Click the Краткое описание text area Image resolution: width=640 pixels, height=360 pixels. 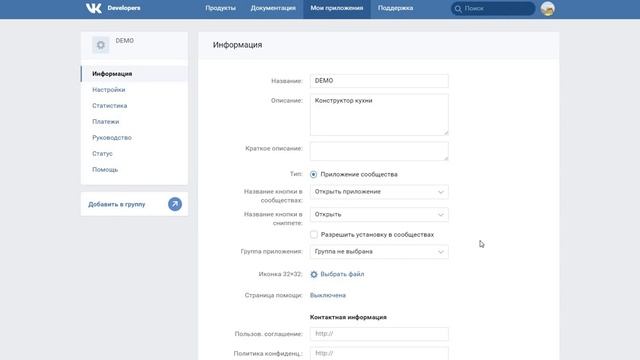379,151
